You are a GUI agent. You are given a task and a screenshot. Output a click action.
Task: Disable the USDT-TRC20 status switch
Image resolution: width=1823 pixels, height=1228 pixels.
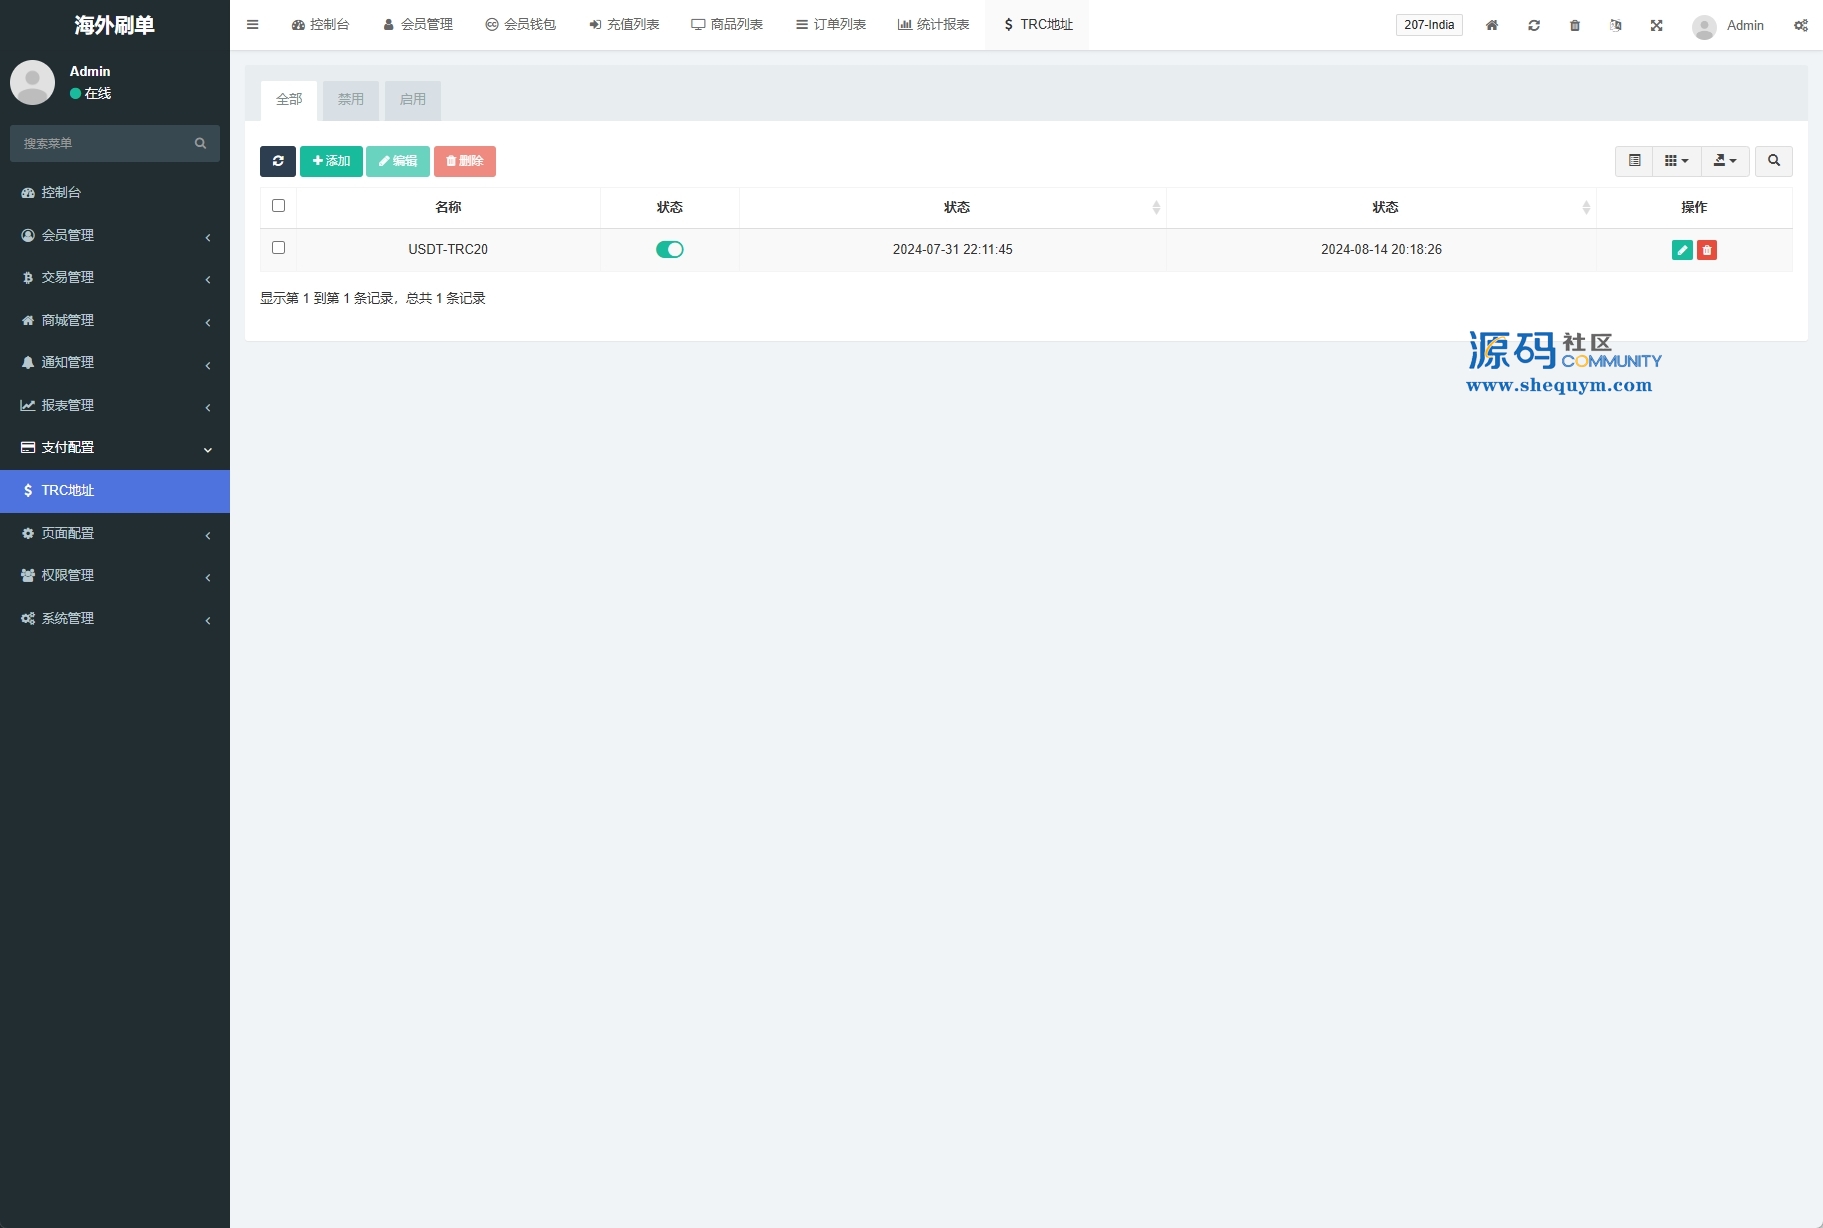(x=669, y=250)
